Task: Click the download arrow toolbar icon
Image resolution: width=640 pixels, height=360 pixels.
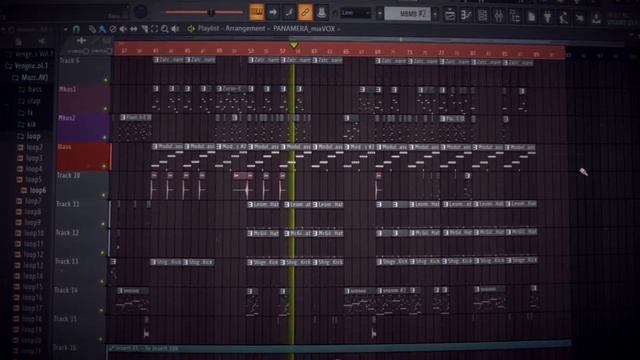Action: click(596, 18)
